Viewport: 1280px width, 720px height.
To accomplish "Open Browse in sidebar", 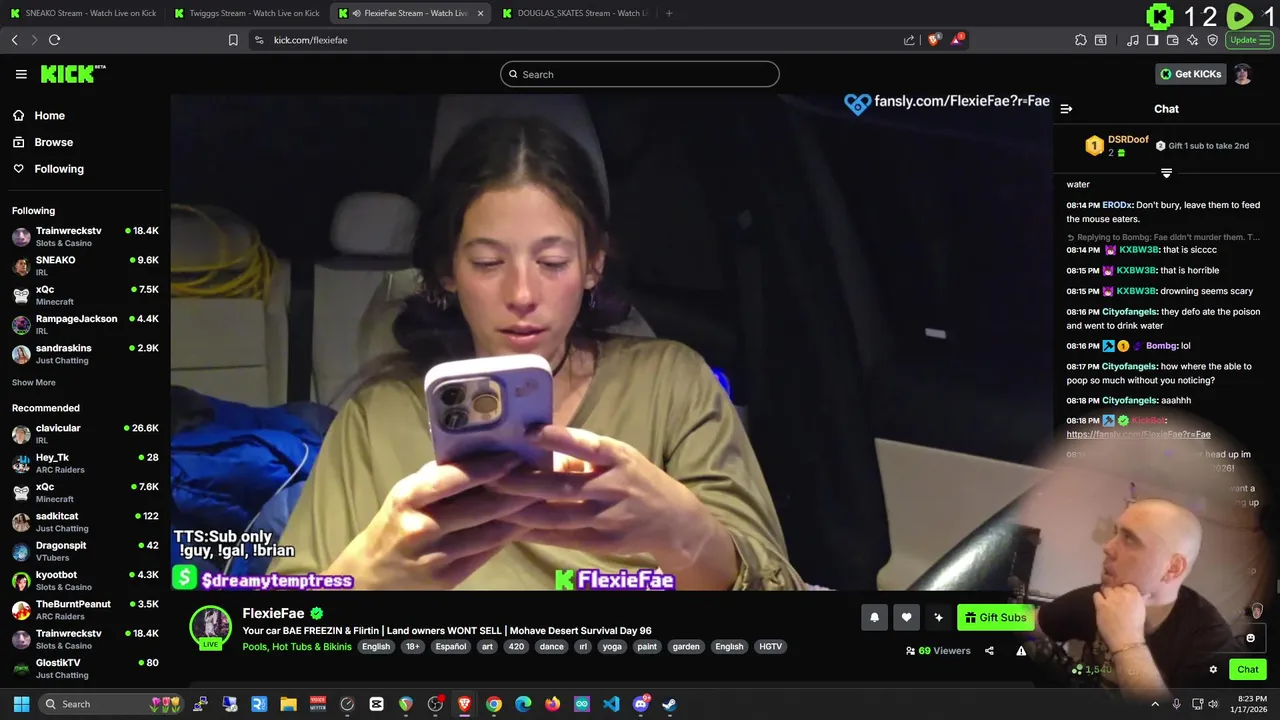I will point(53,142).
